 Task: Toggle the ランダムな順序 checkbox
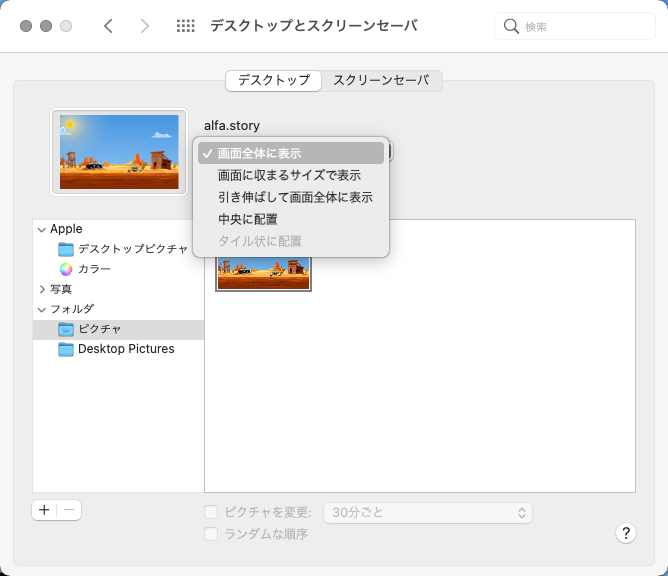211,534
